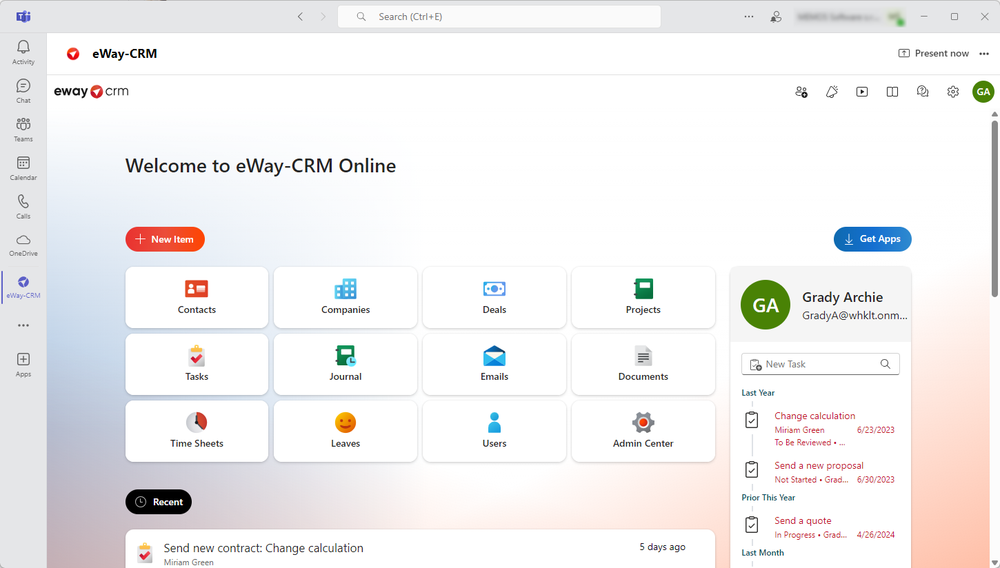Mark Send a new proposal task complete

pyautogui.click(x=752, y=470)
